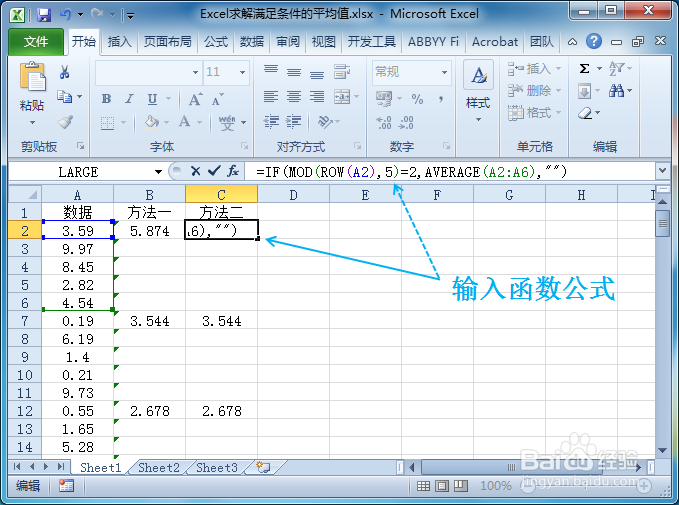Switch to the 公式 tab
This screenshot has height=505, width=679.
216,42
